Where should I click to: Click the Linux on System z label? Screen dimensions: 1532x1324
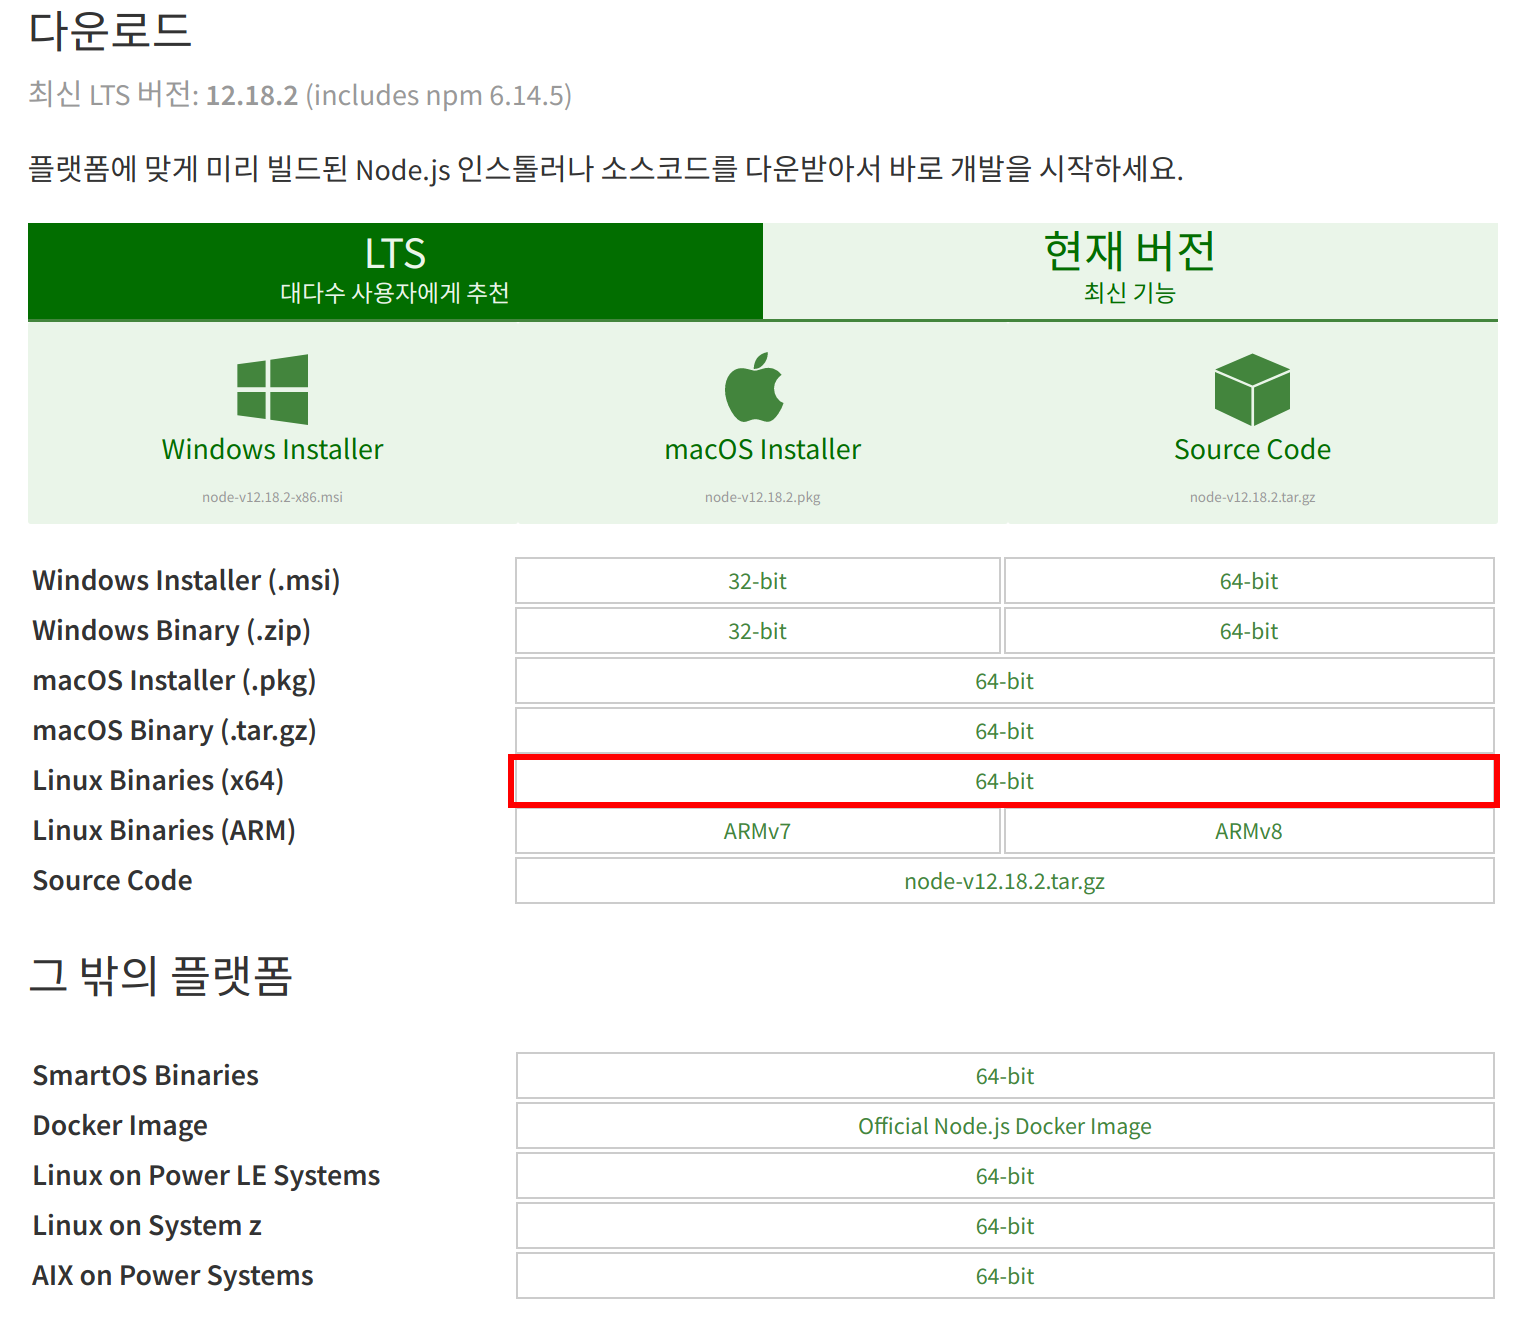(147, 1226)
